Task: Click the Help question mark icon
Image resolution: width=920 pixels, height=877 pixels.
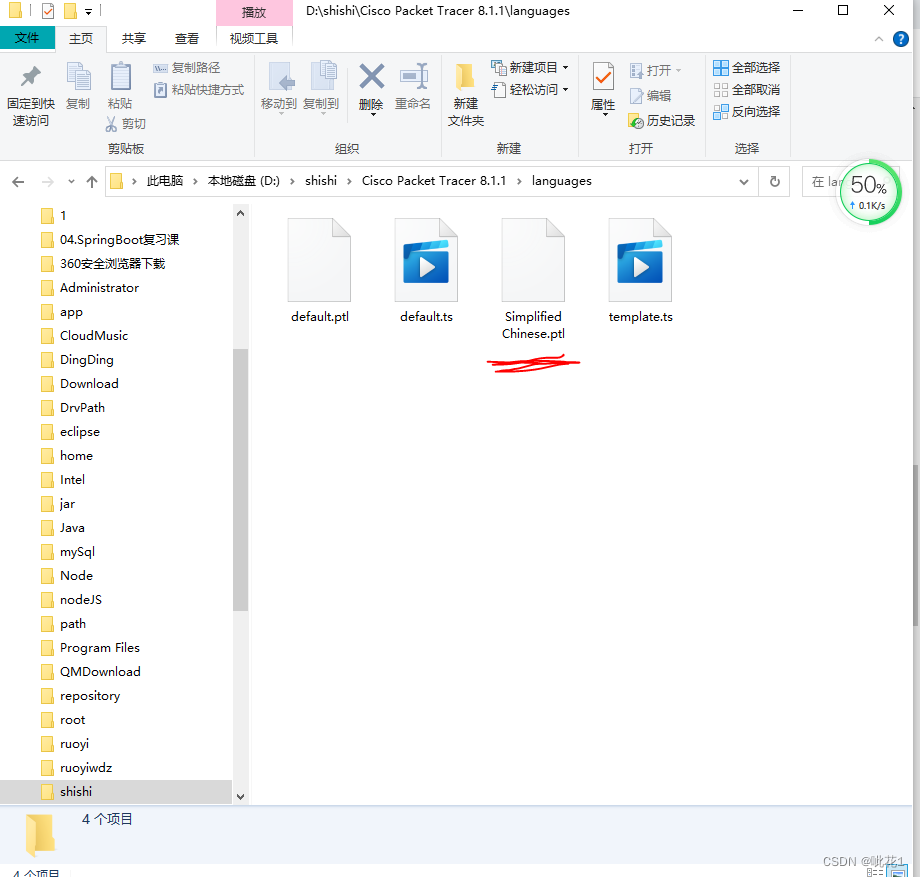Action: 901,39
